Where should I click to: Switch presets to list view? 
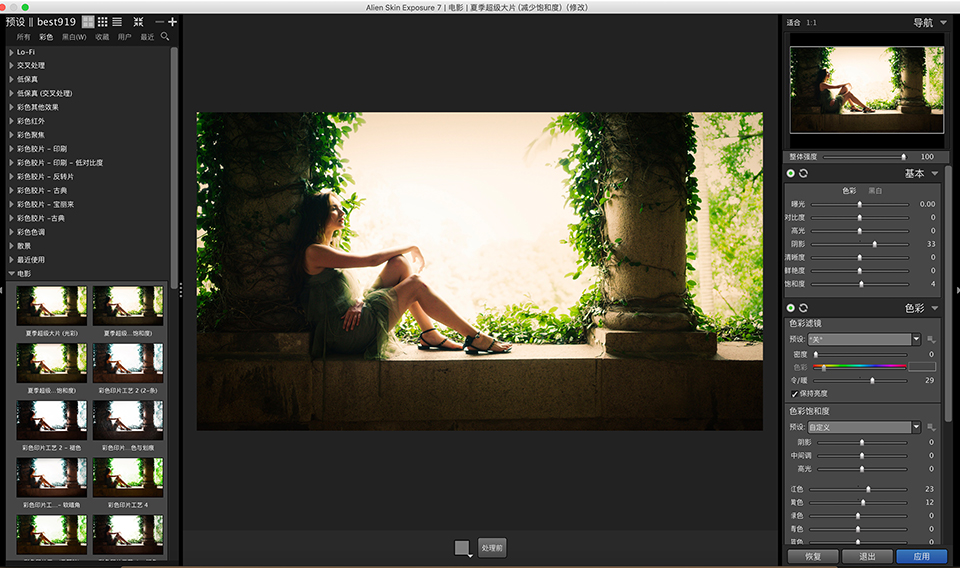pyautogui.click(x=117, y=21)
